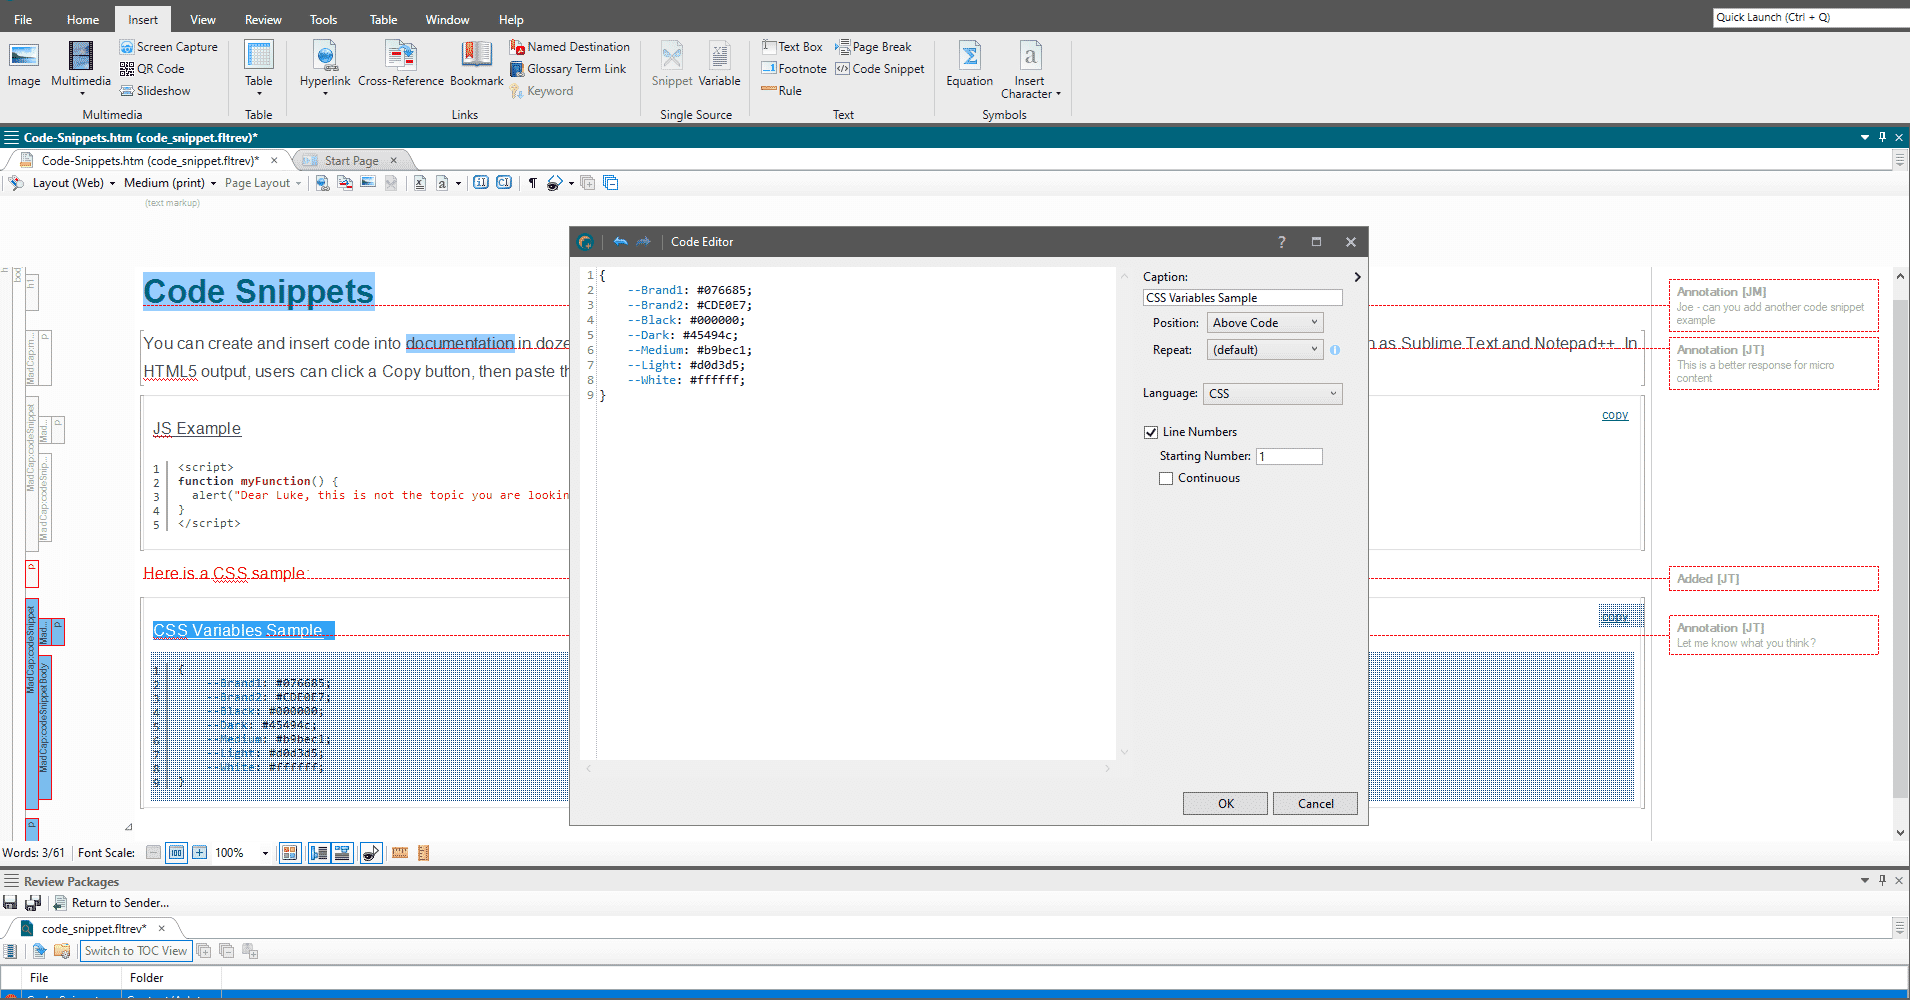This screenshot has width=1910, height=1000.
Task: Open the Window ribbon tab
Action: coord(447,20)
